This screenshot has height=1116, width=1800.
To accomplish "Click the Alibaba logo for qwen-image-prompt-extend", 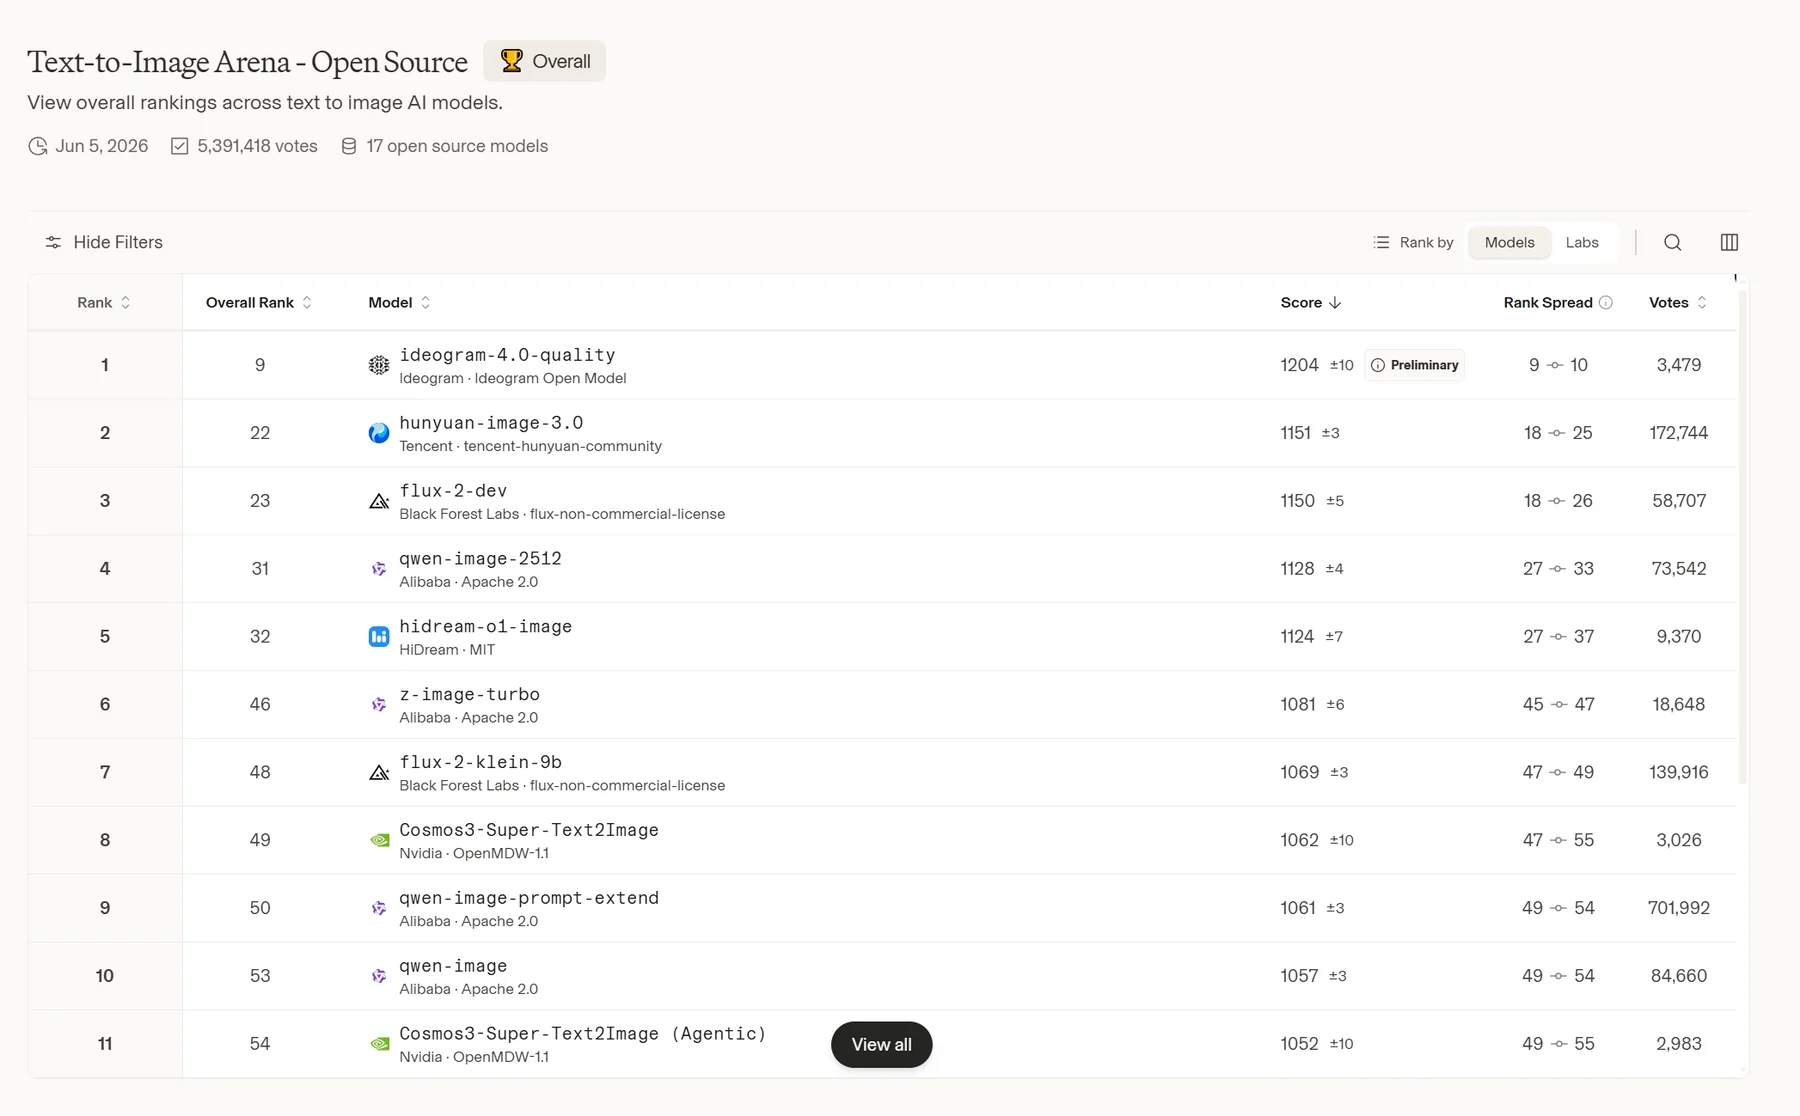I will pyautogui.click(x=379, y=908).
